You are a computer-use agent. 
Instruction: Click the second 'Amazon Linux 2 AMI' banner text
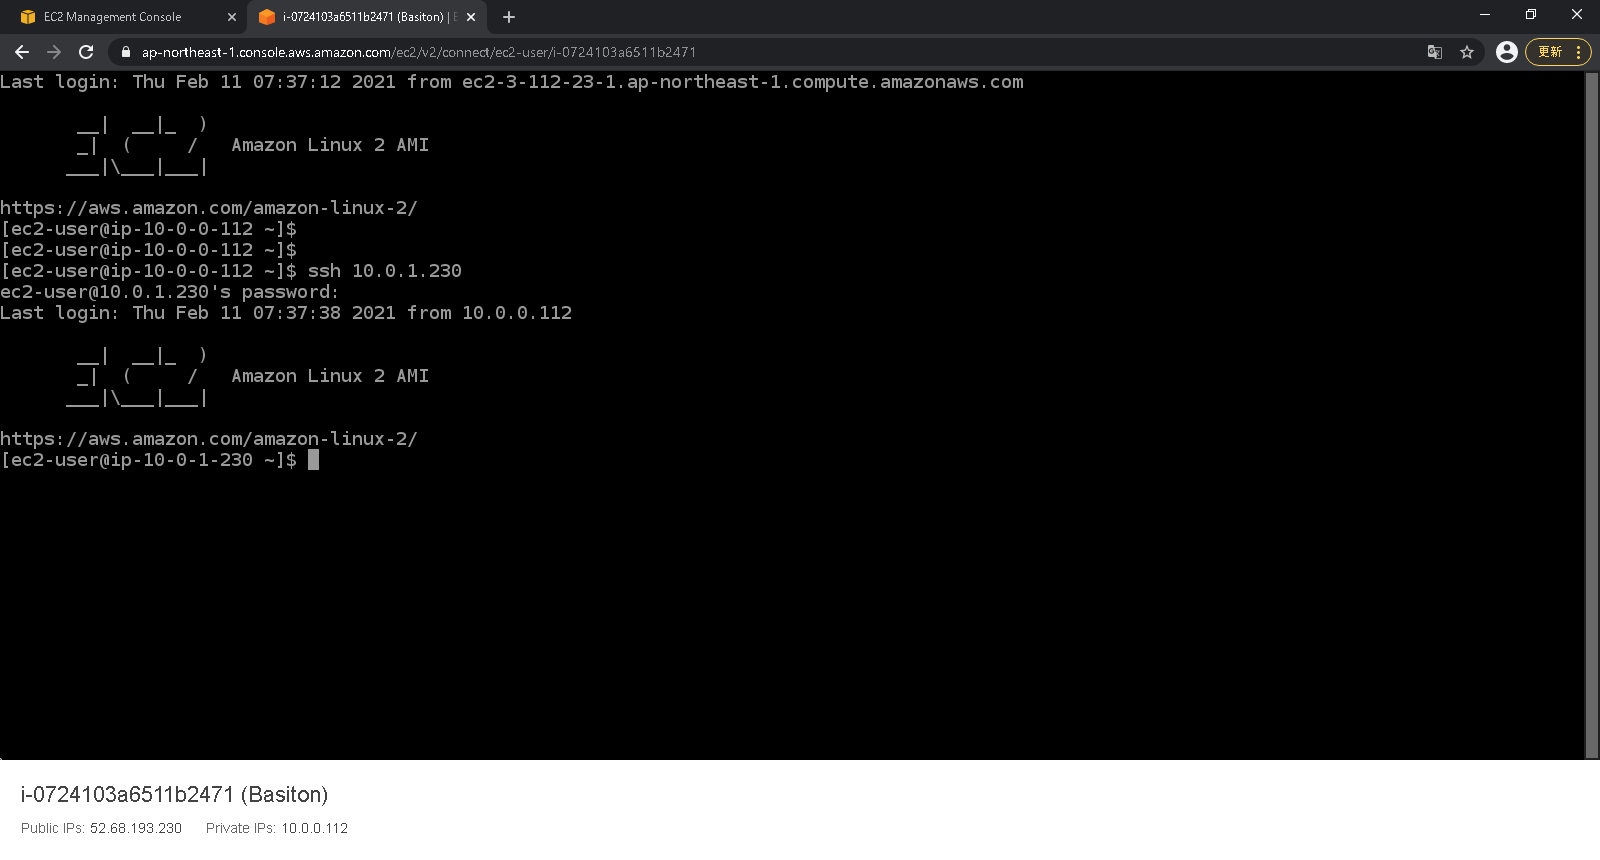330,376
